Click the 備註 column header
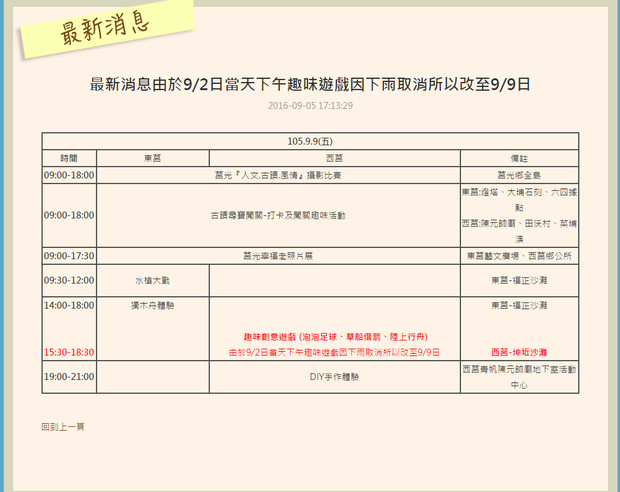This screenshot has width=620, height=492. [x=519, y=158]
